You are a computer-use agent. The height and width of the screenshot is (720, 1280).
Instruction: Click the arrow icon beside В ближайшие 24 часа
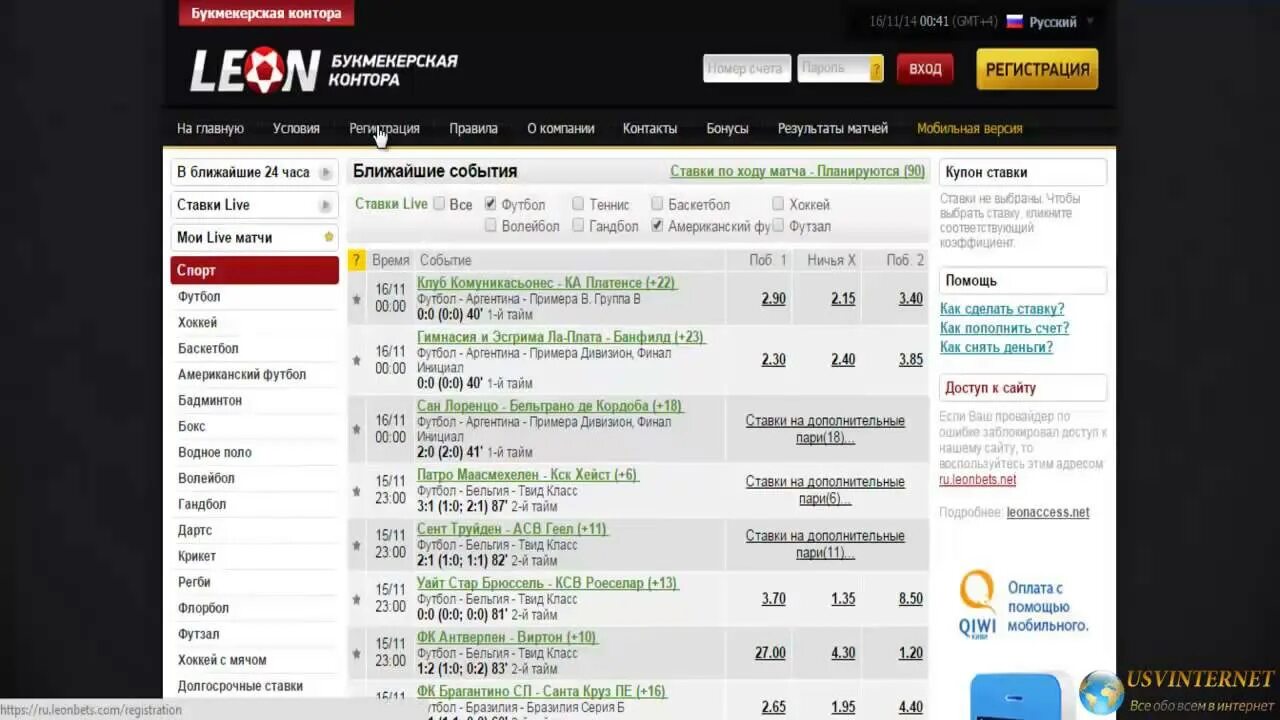pos(325,173)
